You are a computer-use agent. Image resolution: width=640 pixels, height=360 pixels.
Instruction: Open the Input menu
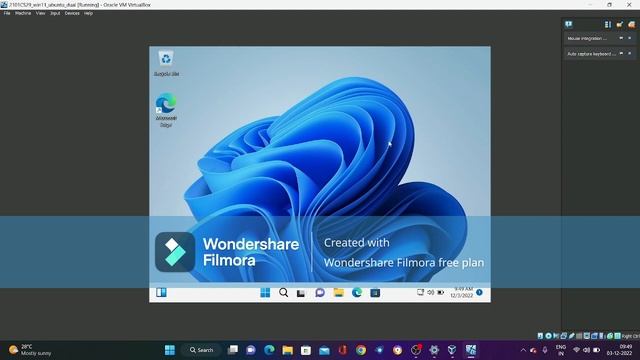point(55,13)
